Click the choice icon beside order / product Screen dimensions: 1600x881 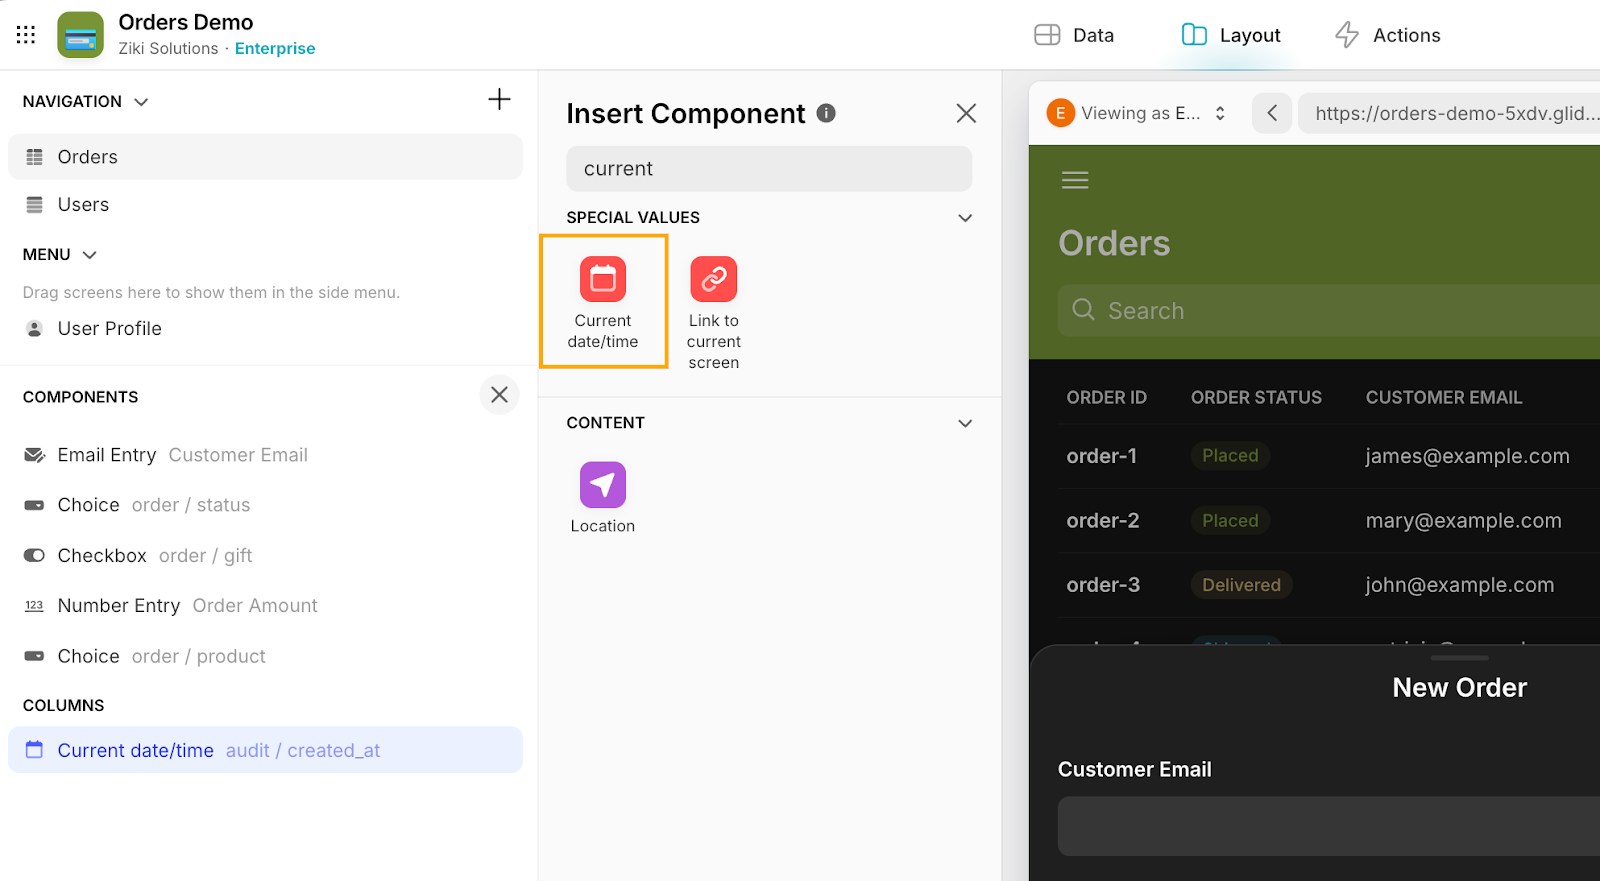(x=34, y=656)
